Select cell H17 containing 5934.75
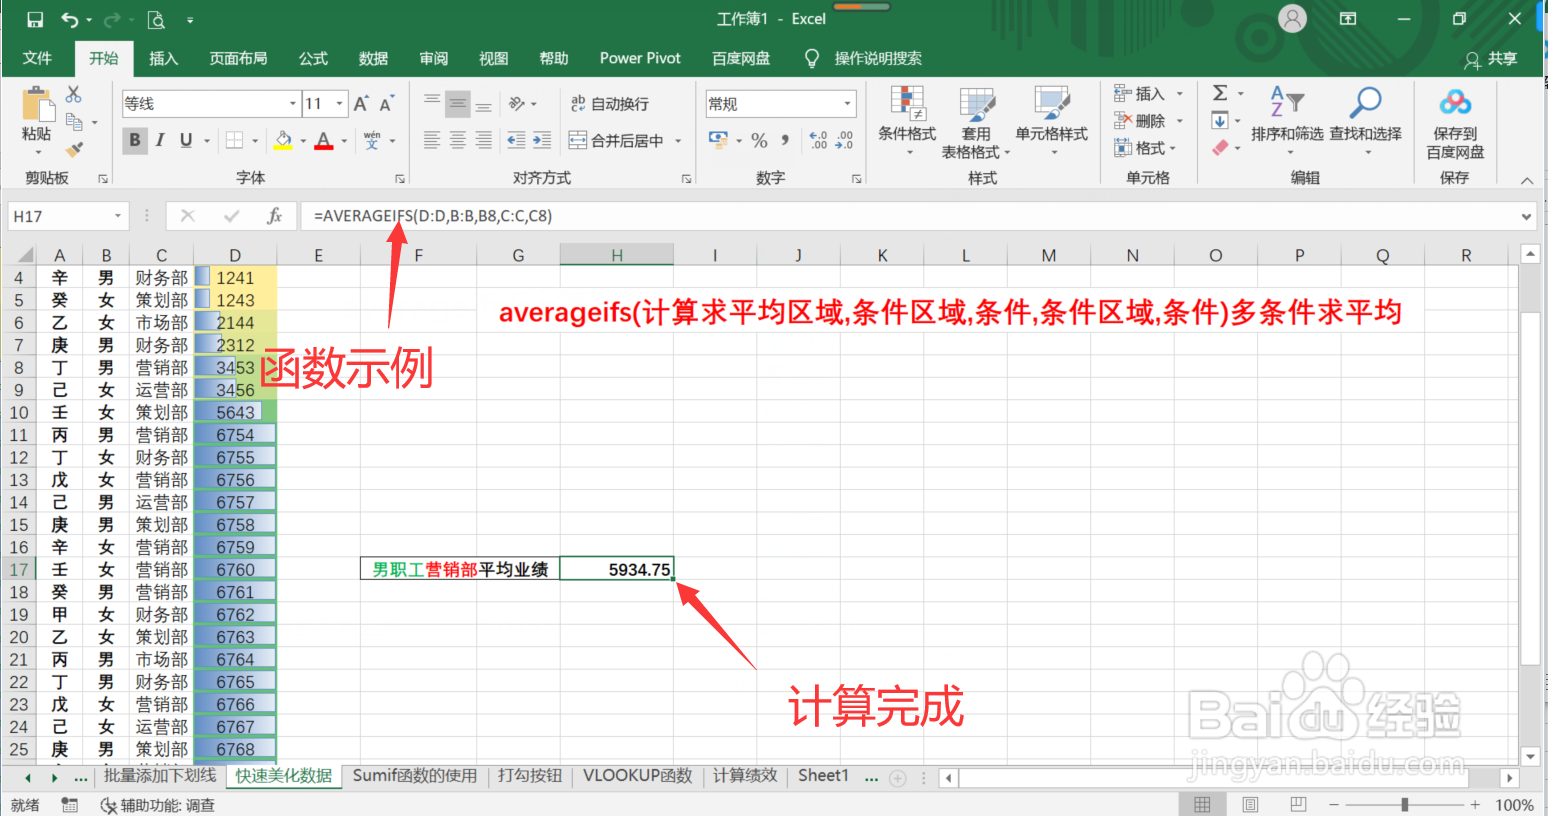This screenshot has height=816, width=1548. pos(617,569)
